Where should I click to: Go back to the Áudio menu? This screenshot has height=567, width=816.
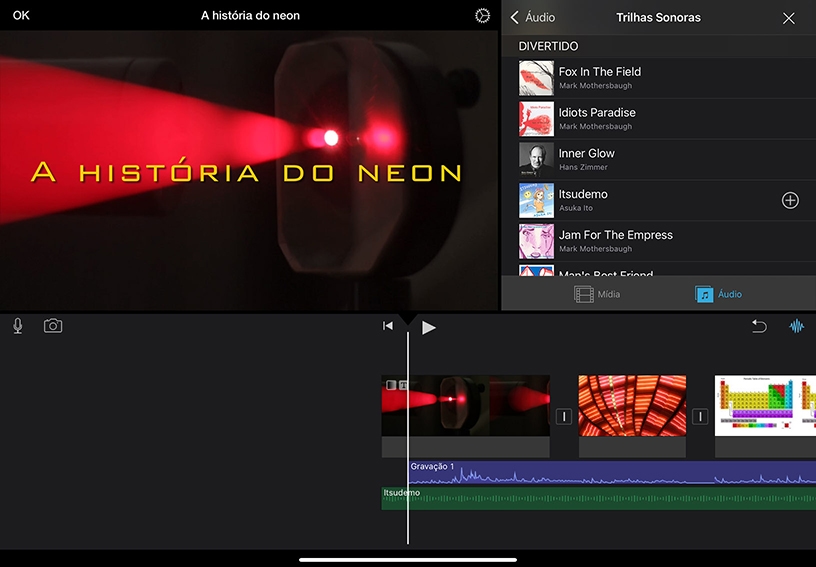click(532, 17)
